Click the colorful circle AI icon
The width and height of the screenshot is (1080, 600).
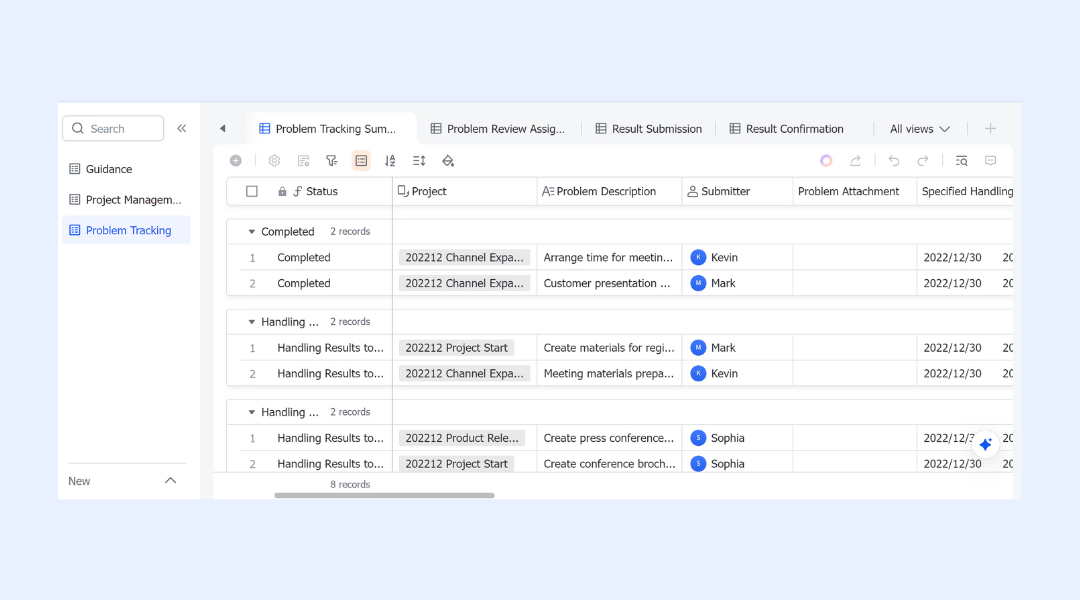click(826, 161)
